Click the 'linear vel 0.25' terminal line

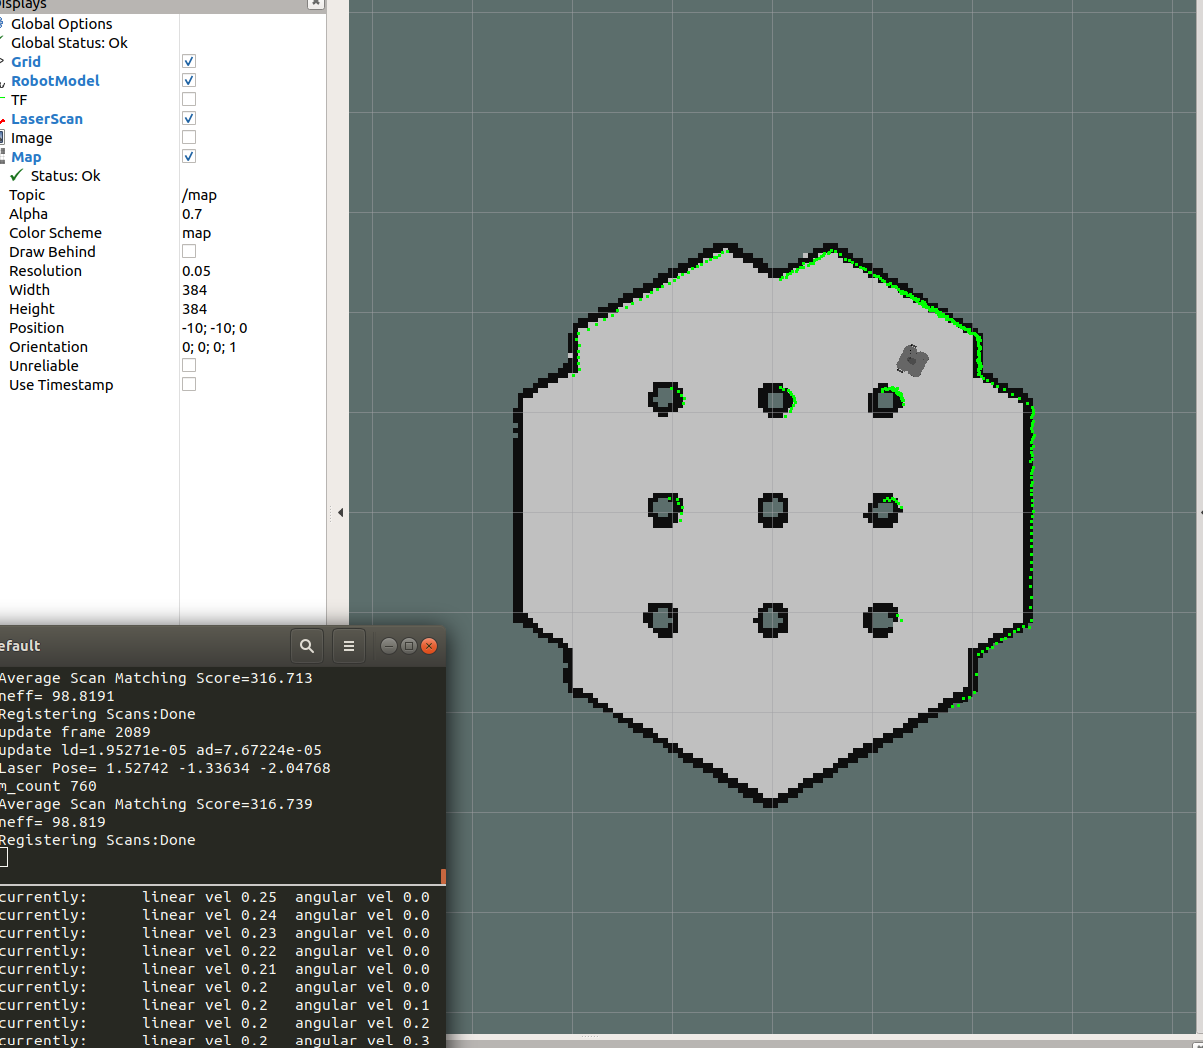[x=215, y=897]
